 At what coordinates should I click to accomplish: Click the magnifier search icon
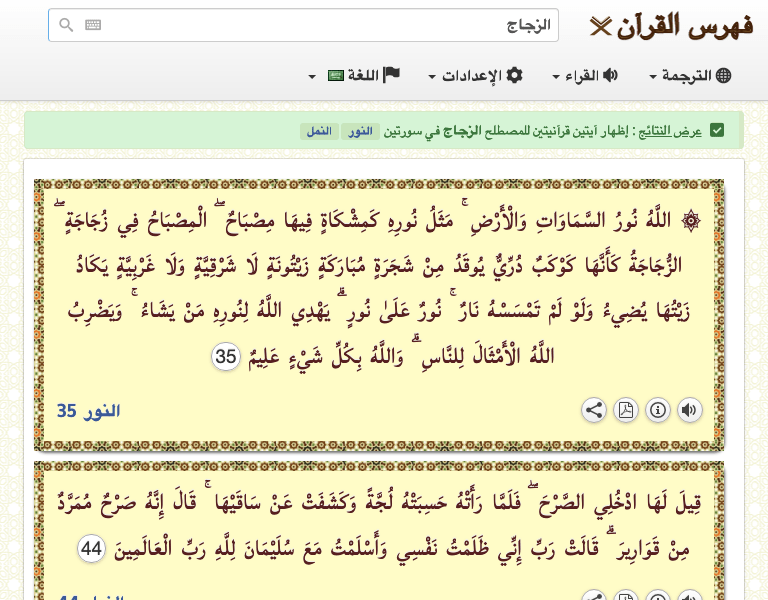coord(66,25)
